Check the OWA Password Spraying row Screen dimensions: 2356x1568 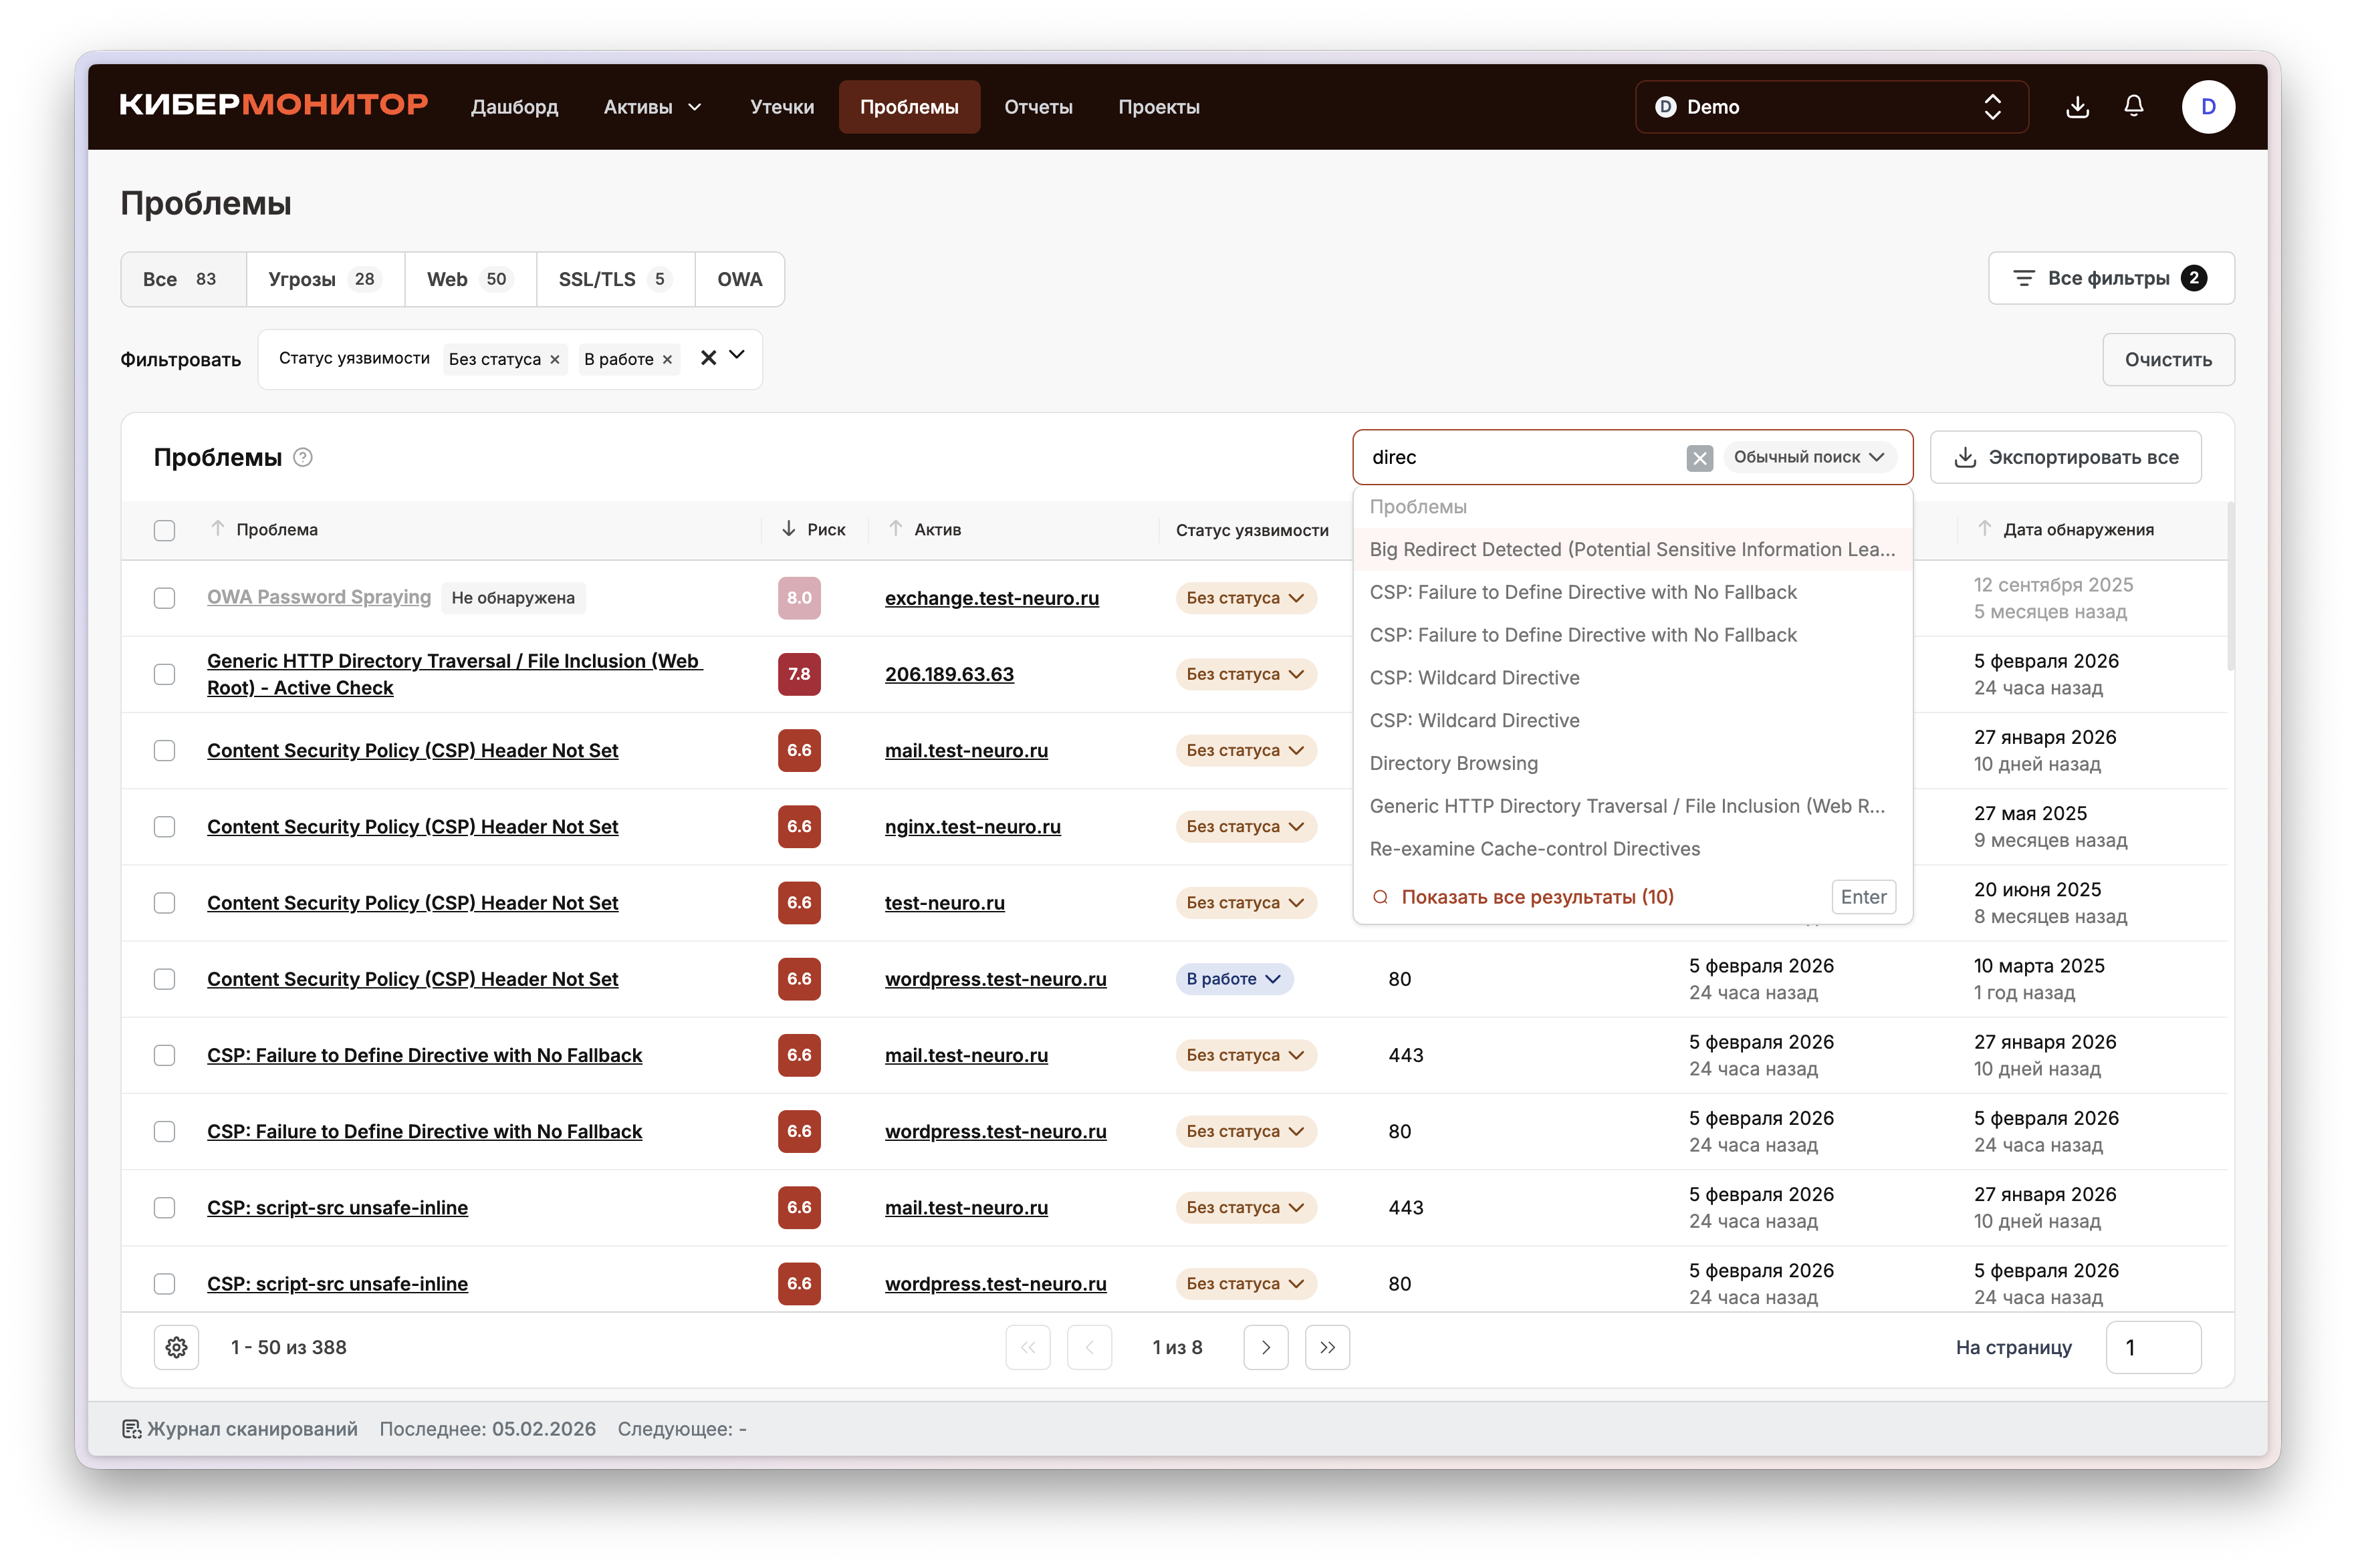165,598
